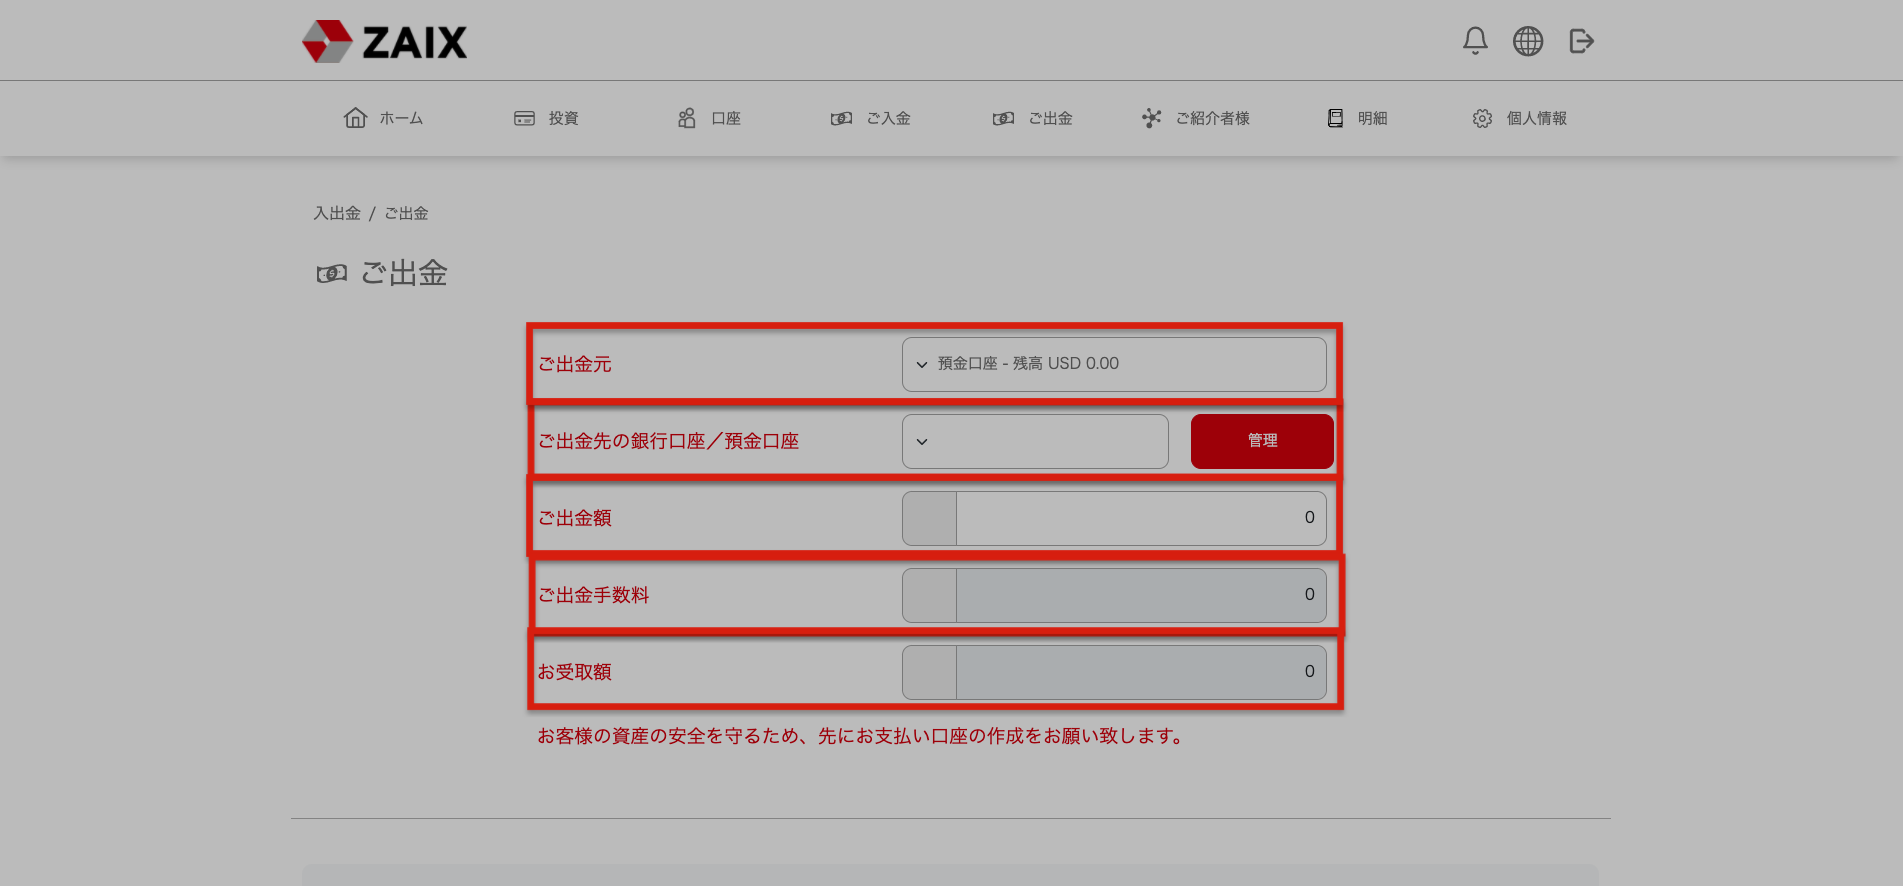Open the ご出金元 source account dropdown
This screenshot has height=886, width=1903.
pyautogui.click(x=1113, y=364)
